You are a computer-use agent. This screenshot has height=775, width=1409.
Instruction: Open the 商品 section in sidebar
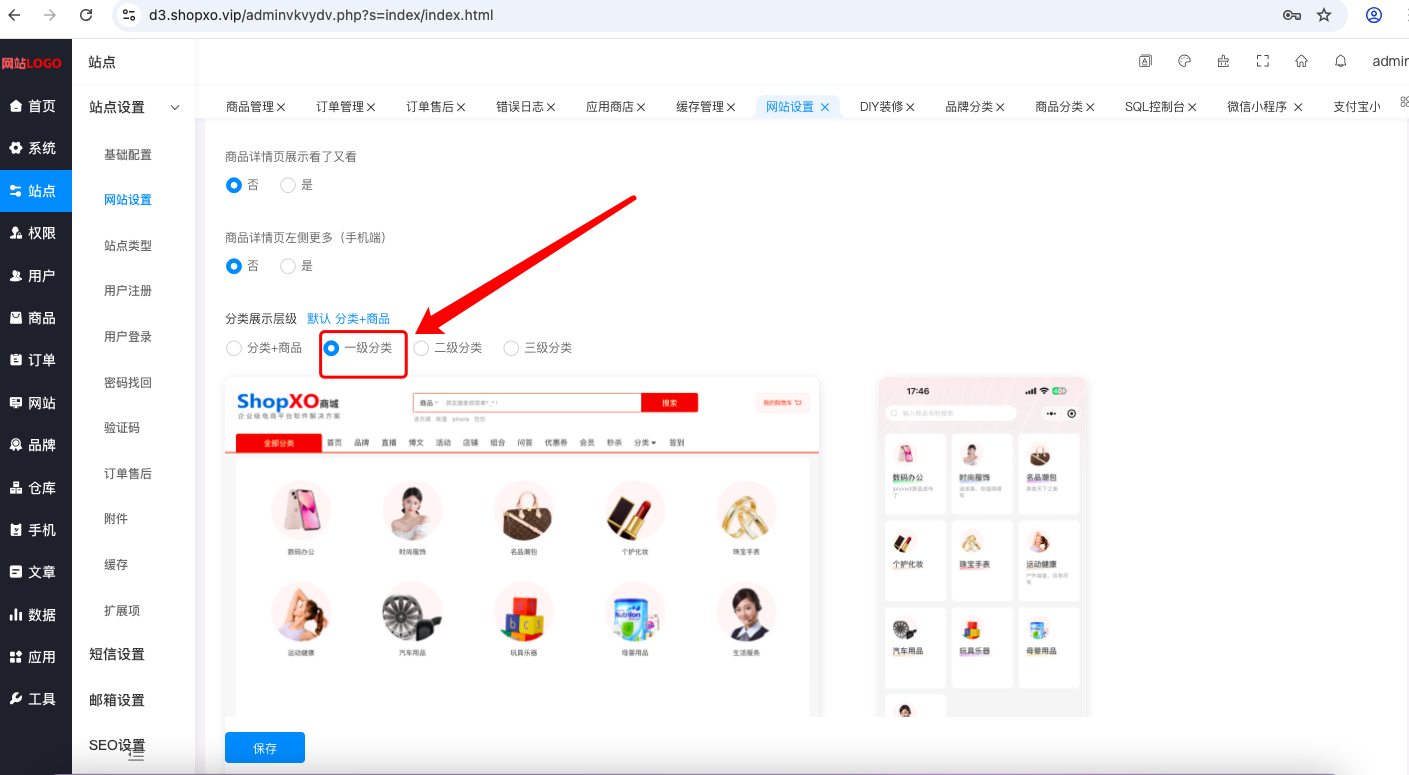click(36, 318)
